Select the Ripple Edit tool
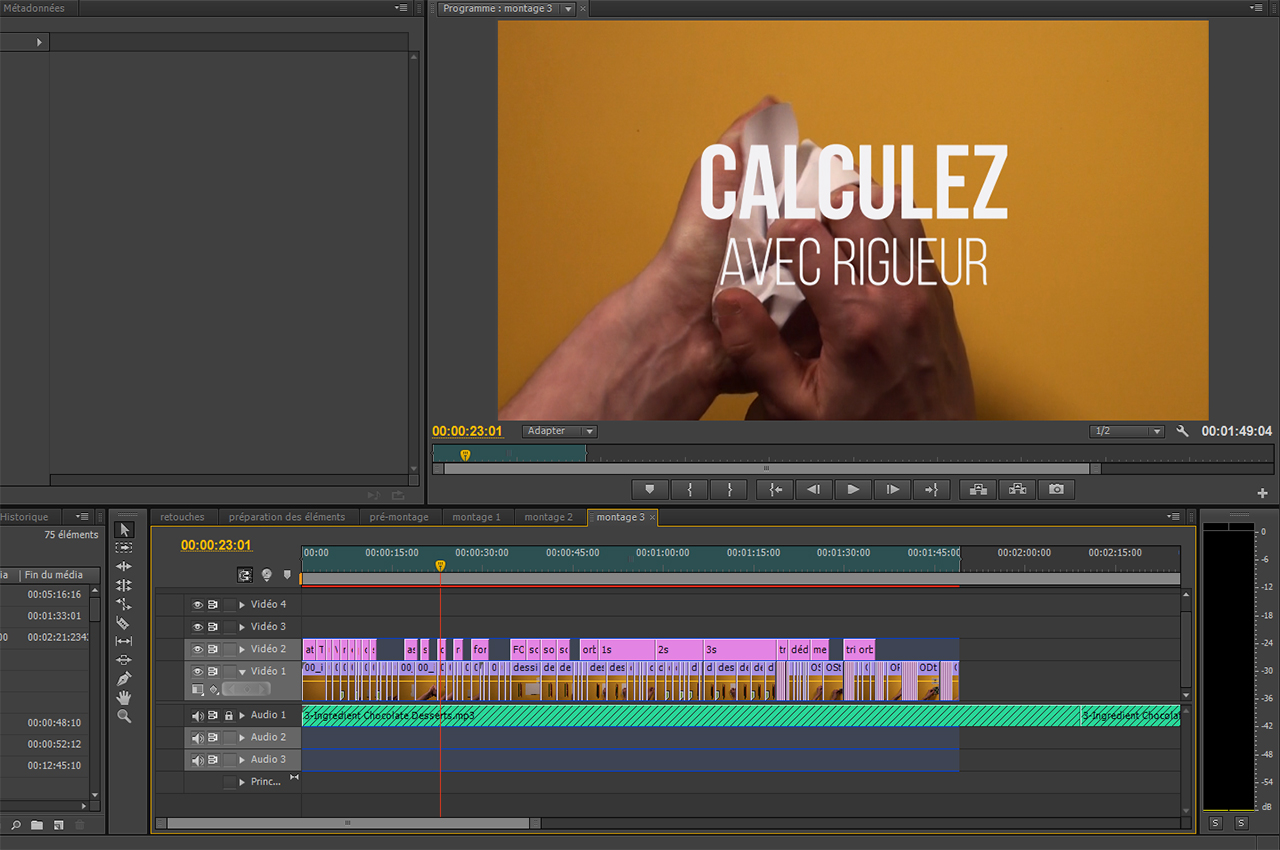 [124, 567]
